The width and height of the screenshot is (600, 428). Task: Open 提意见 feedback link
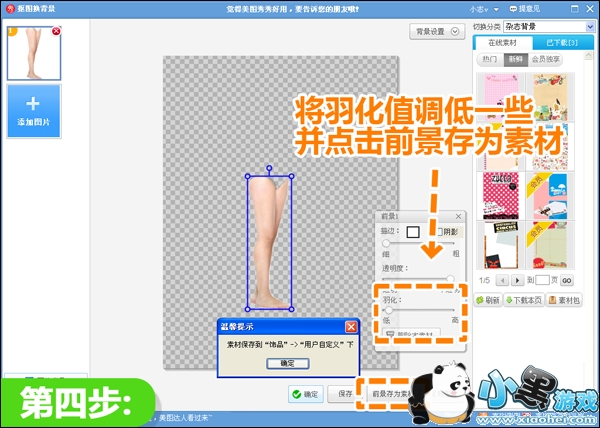pyautogui.click(x=525, y=9)
